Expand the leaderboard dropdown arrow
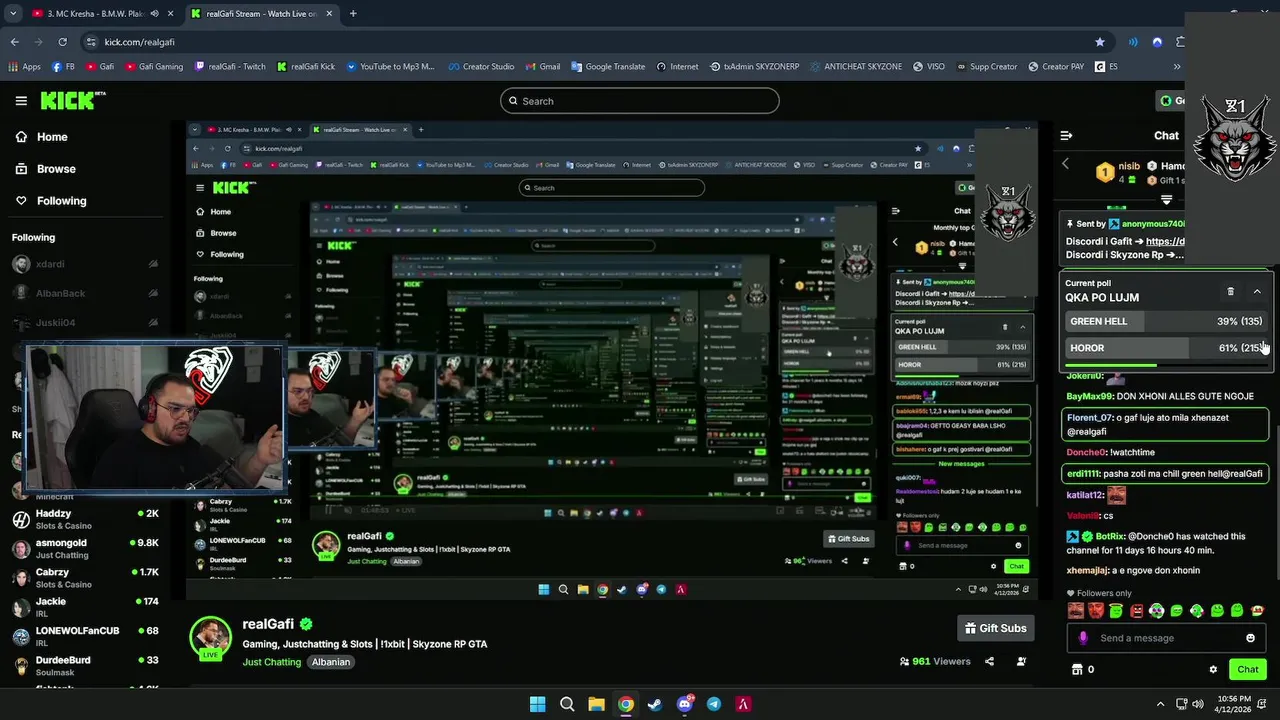The image size is (1280, 720). [x=1166, y=200]
